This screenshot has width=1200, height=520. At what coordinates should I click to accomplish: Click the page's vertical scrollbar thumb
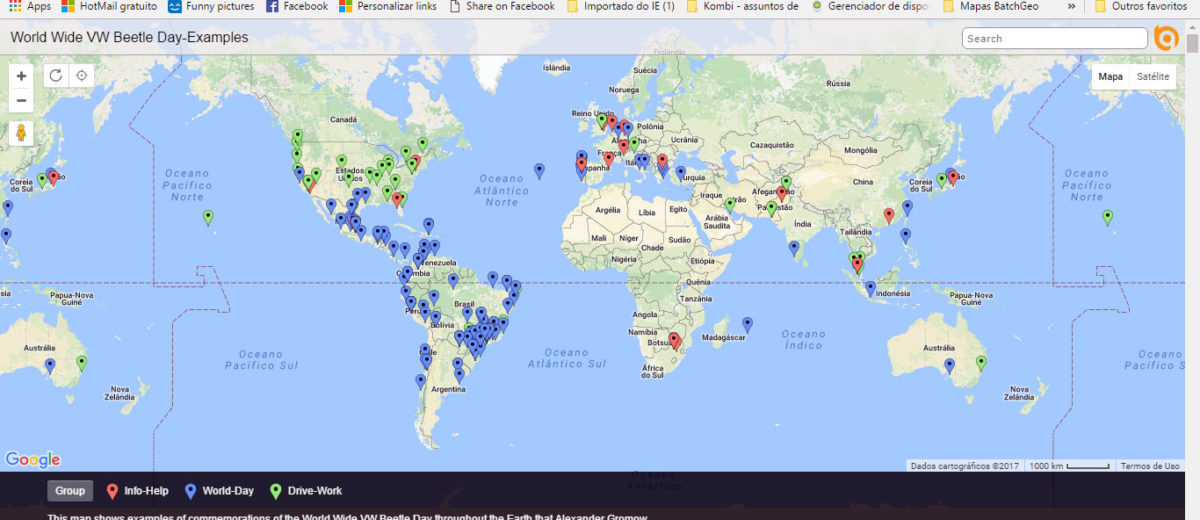[x=1192, y=45]
